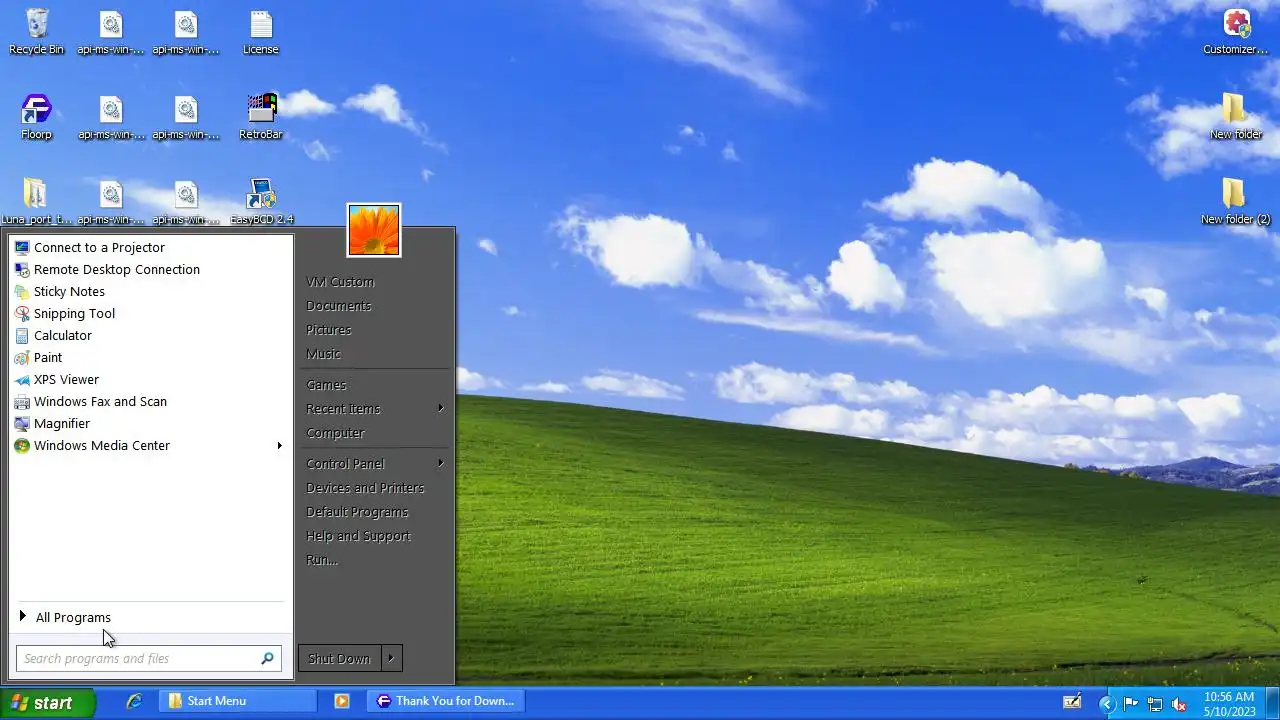Launch Windows Fax and Scan
Screen dimensions: 1280x720
(x=151, y=401)
